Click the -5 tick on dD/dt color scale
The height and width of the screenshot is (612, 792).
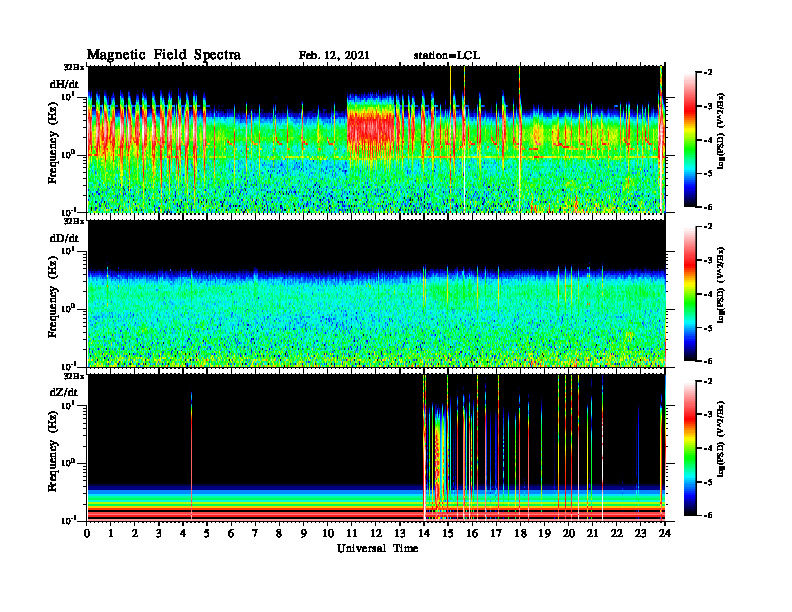pyautogui.click(x=708, y=328)
